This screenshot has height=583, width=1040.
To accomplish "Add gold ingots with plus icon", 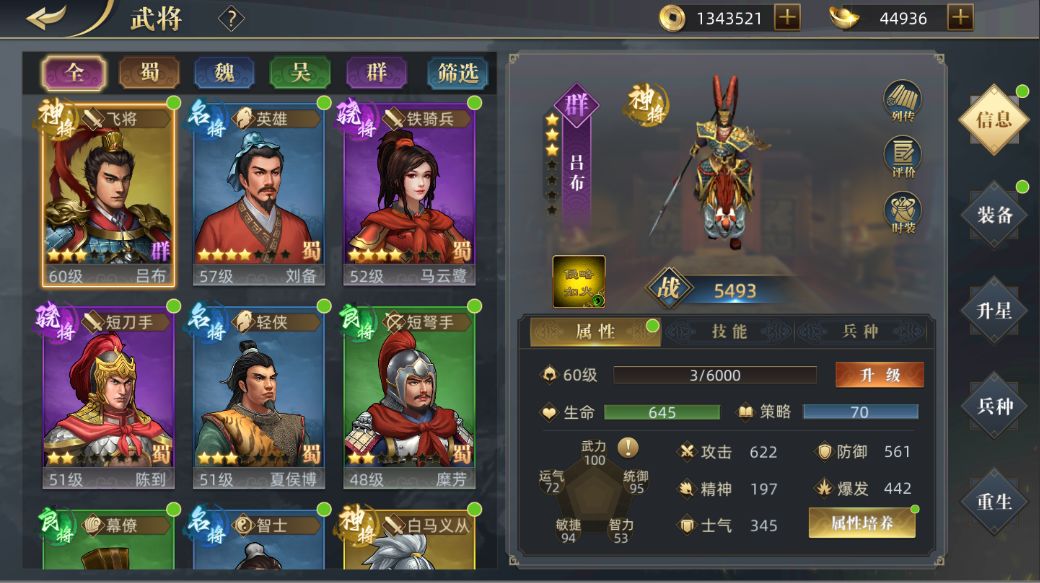I will 960,17.
